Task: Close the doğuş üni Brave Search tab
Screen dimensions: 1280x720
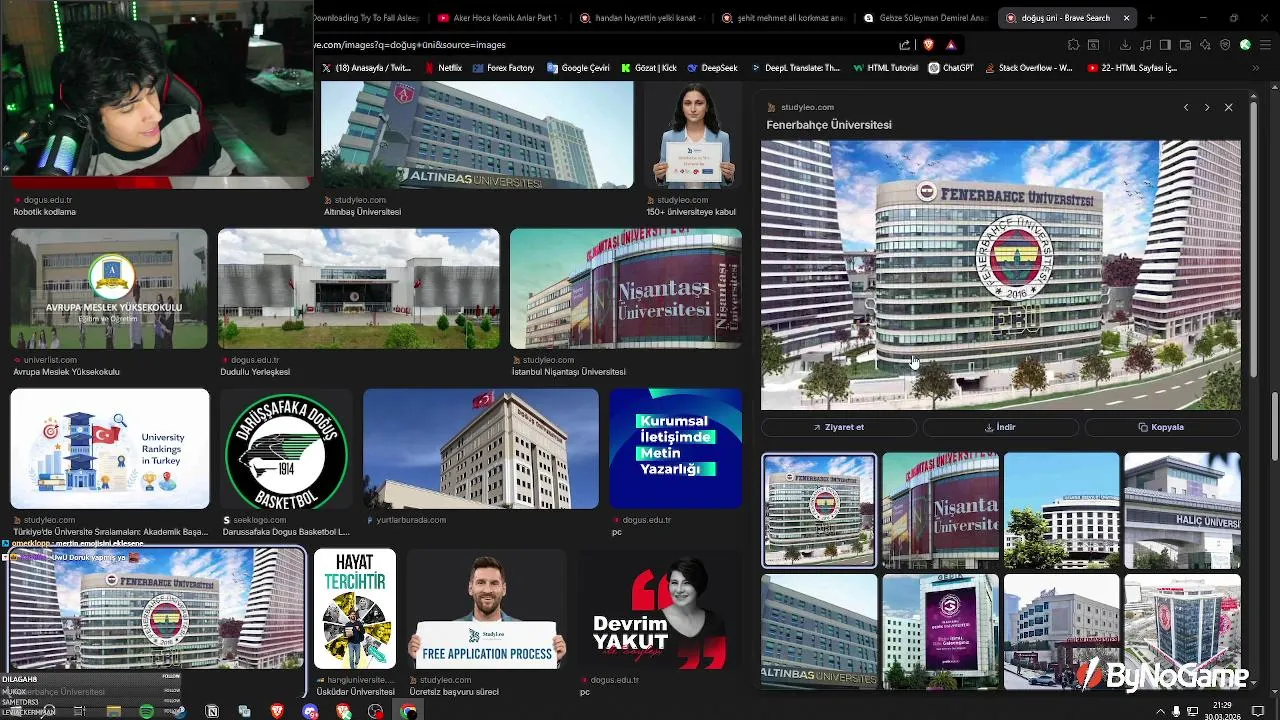Action: coord(1127,18)
